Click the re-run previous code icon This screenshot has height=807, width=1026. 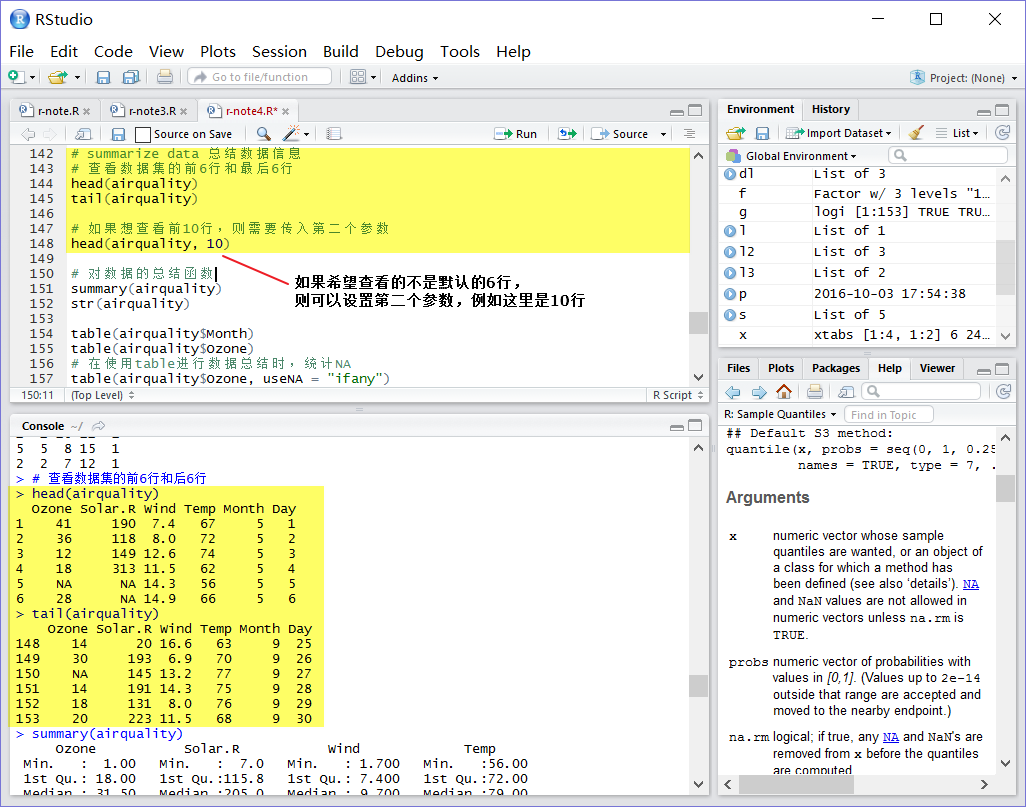pyautogui.click(x=567, y=134)
